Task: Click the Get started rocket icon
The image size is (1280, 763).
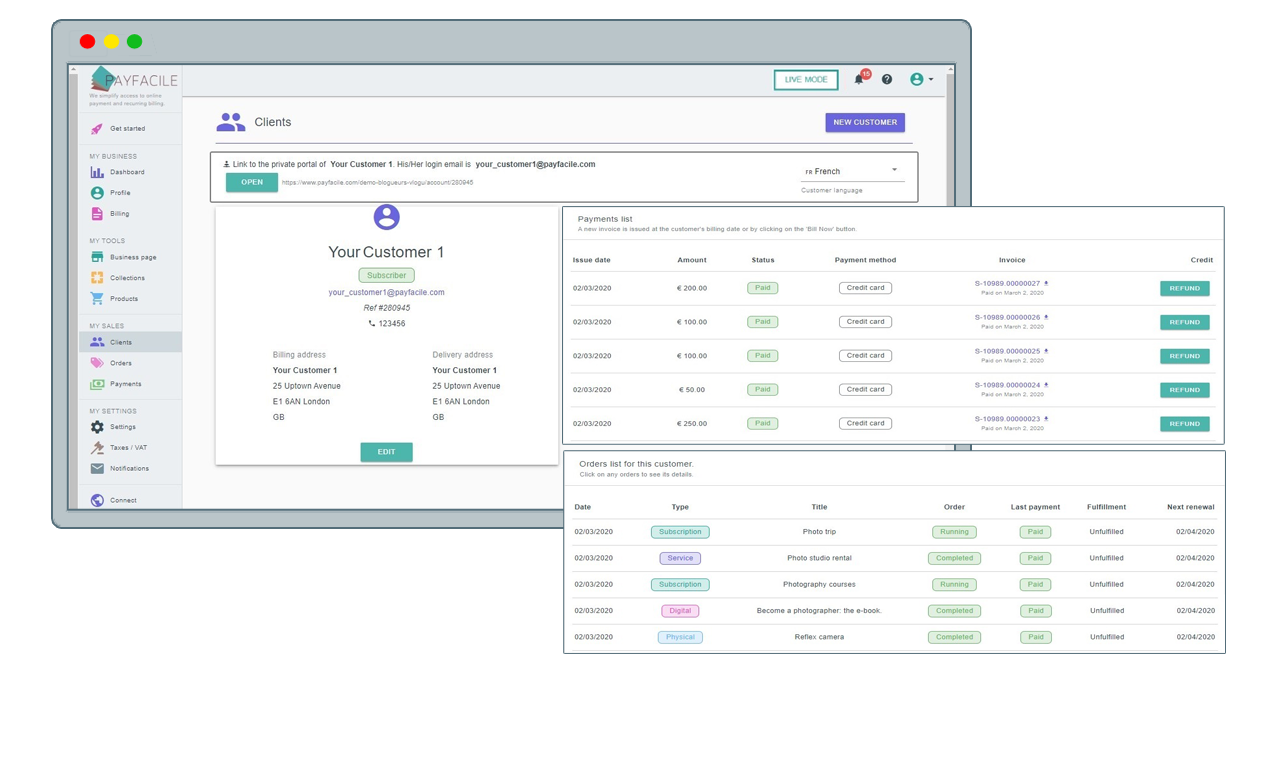Action: point(97,129)
